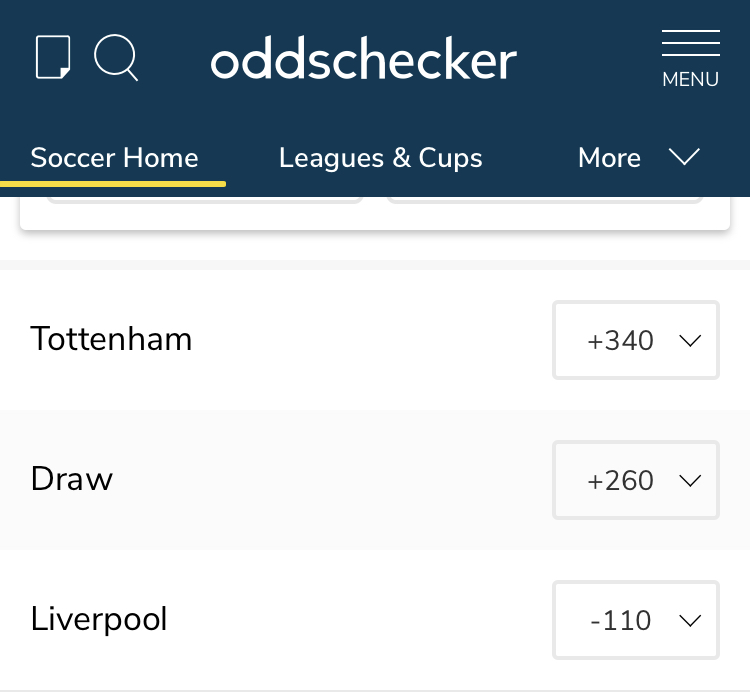The height and width of the screenshot is (698, 750).
Task: Open the Leagues & Cups tab
Action: pos(380,158)
